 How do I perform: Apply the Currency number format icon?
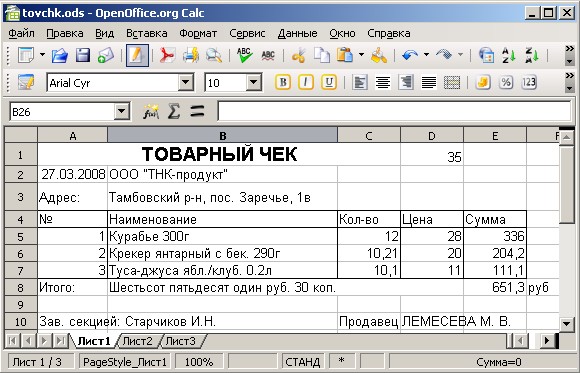[483, 82]
